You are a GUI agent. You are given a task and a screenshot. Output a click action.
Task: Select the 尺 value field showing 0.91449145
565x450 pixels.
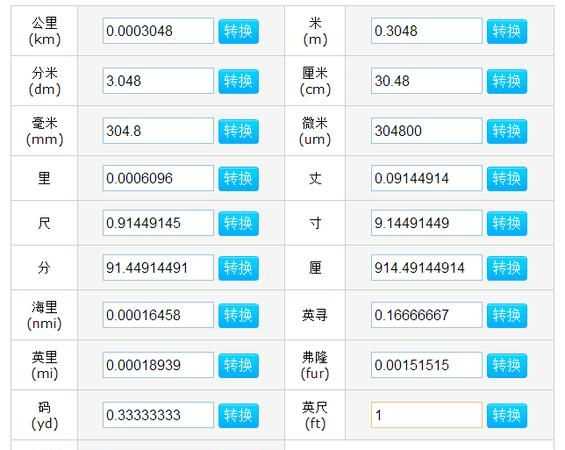pos(158,223)
